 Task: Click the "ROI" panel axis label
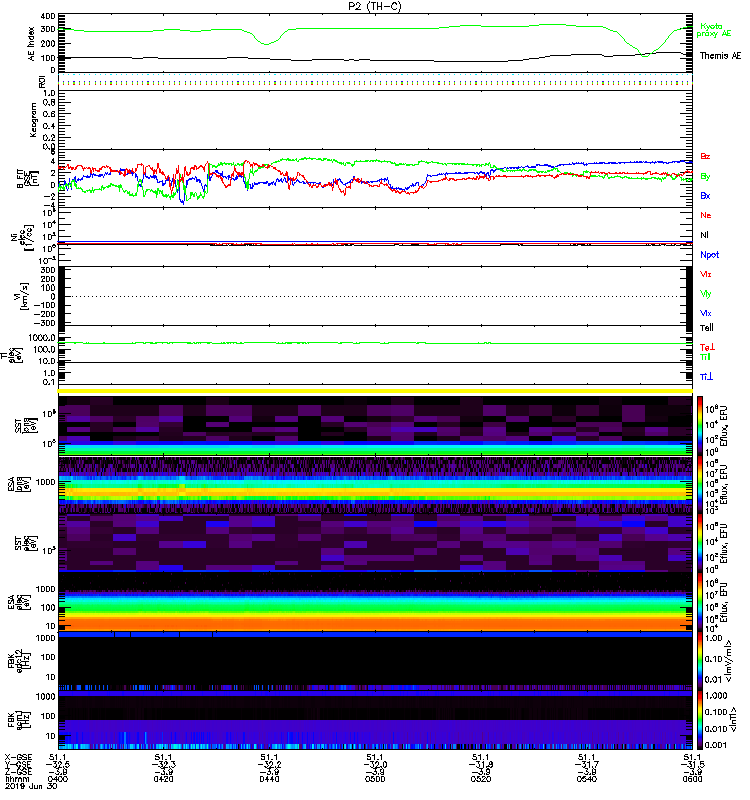42,82
